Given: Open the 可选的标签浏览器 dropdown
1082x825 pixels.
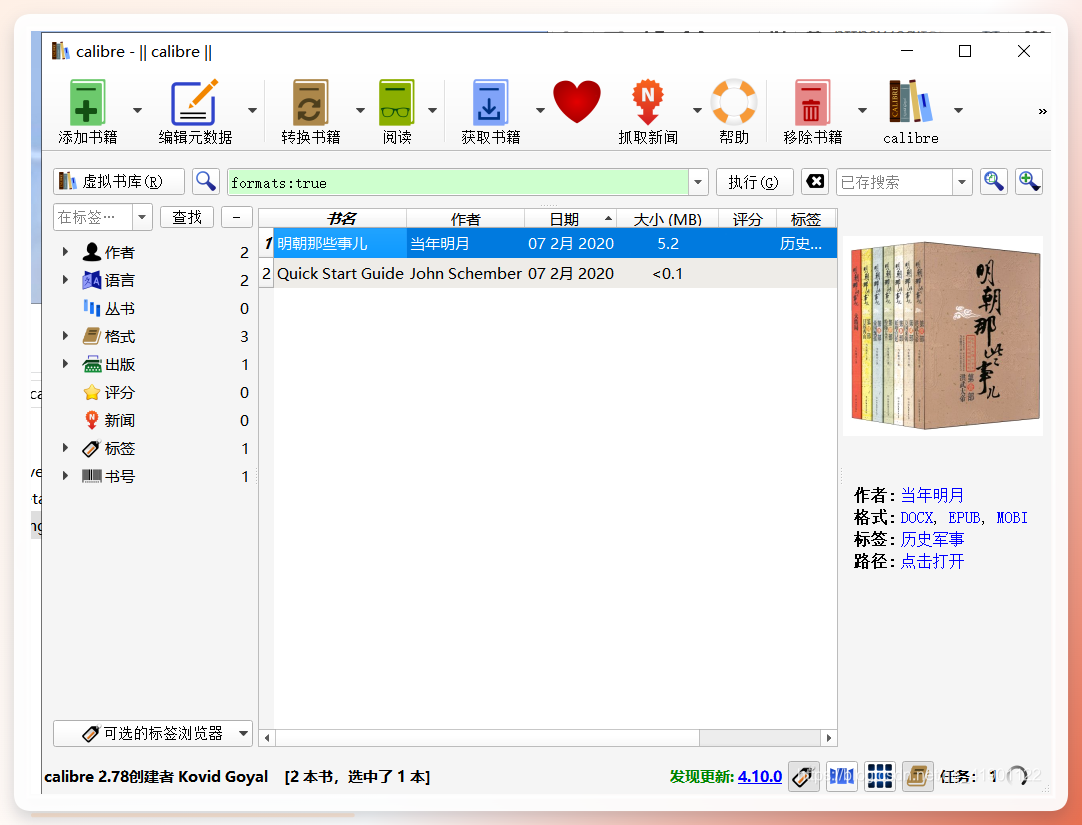Looking at the screenshot, I should 153,733.
